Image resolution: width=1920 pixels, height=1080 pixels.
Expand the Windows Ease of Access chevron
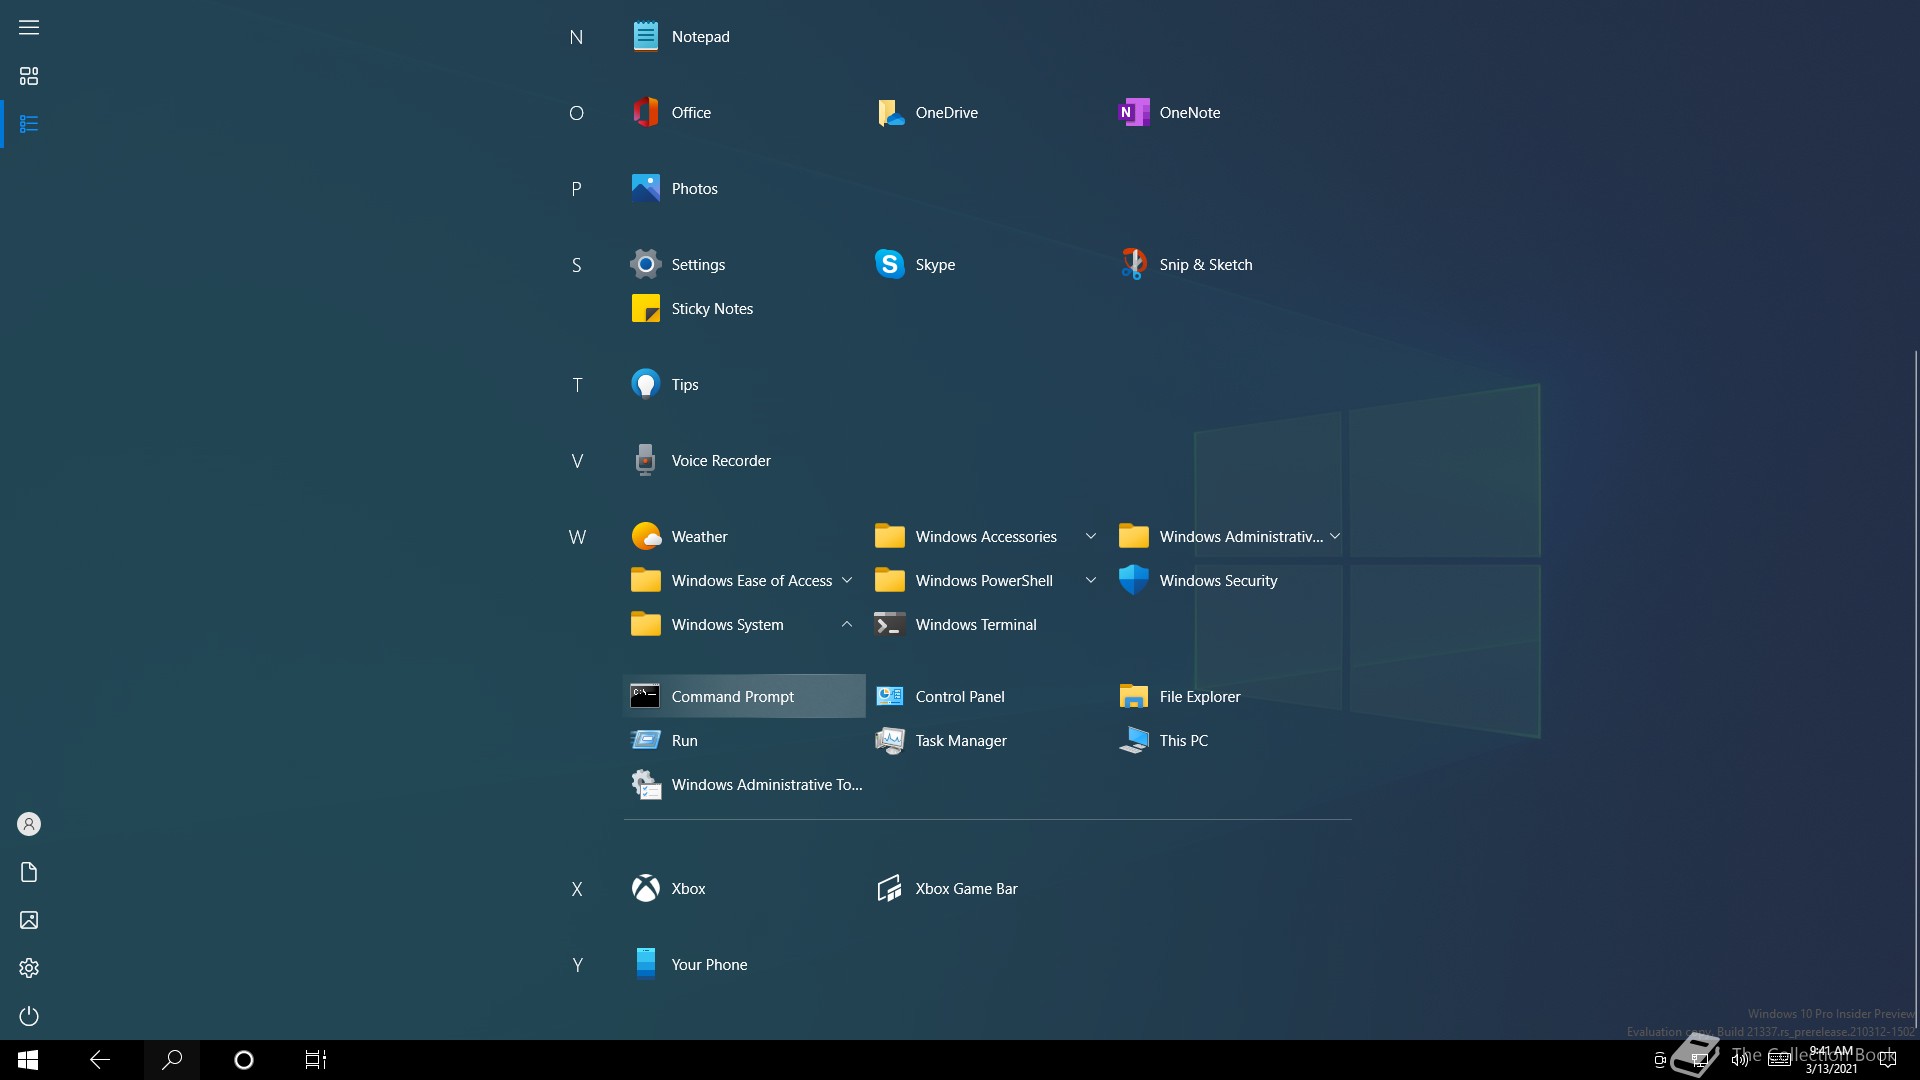(x=847, y=581)
